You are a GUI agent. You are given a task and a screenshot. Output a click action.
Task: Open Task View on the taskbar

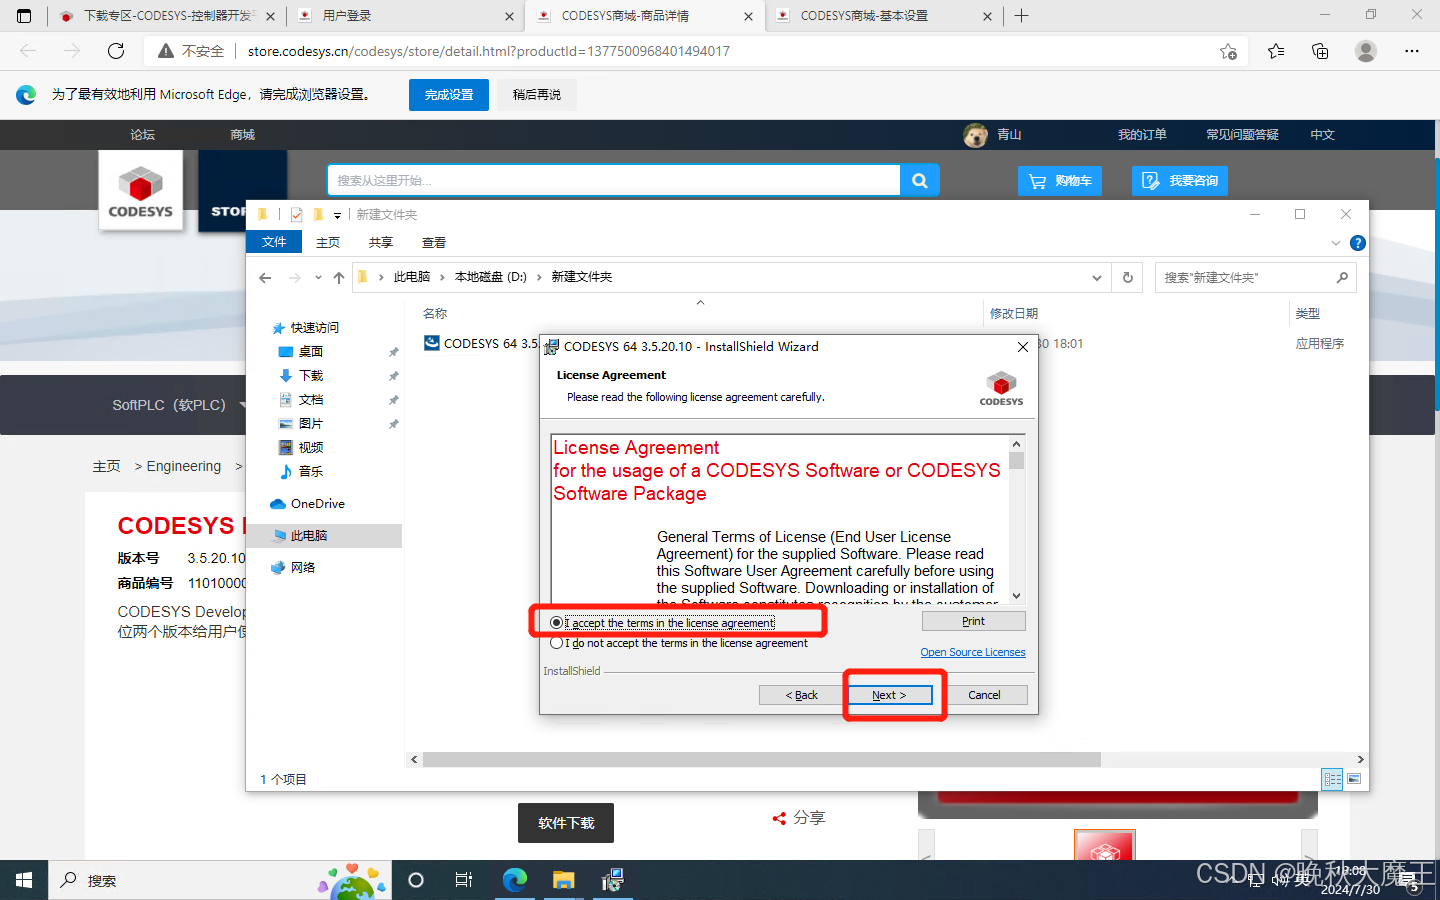tap(464, 880)
